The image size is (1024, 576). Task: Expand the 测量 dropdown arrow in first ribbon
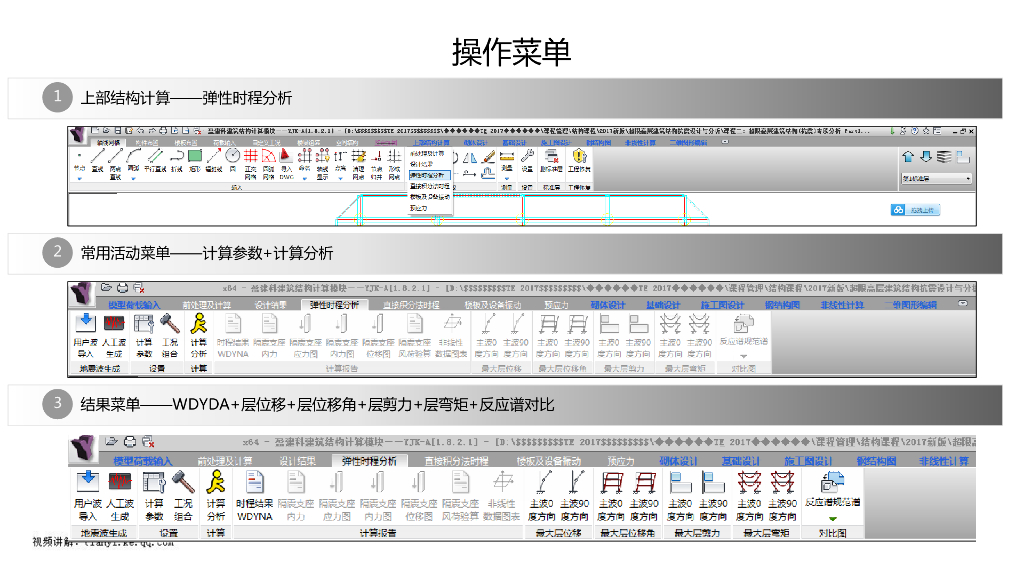507,178
